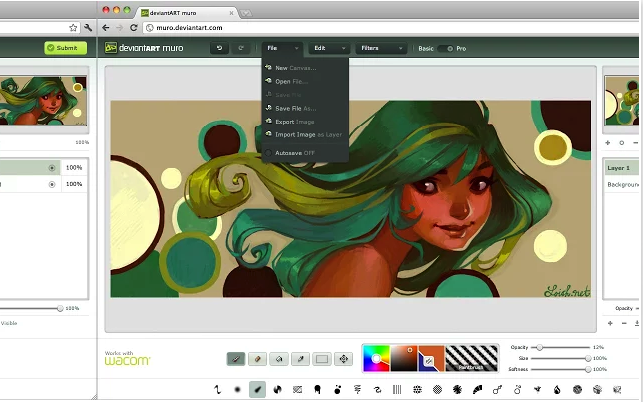Select the paint bucket fill tool

[x=279, y=359]
